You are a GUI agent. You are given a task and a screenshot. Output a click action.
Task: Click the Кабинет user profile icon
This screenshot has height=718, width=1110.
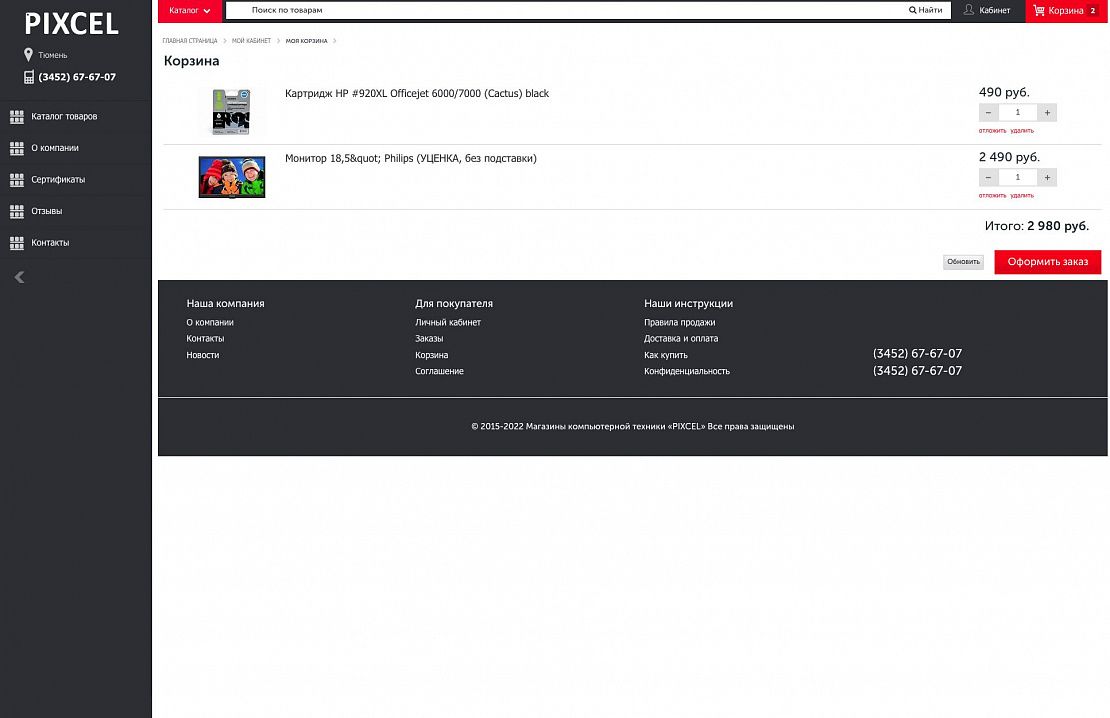tap(968, 10)
